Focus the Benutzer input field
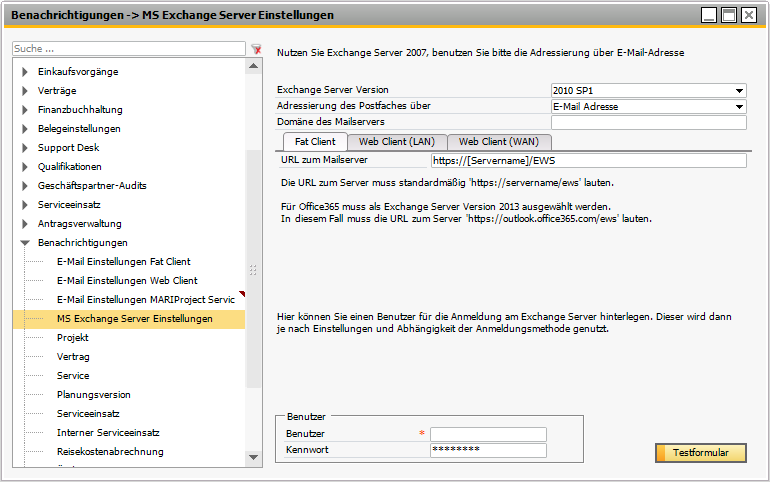The height and width of the screenshot is (482, 770). pos(488,434)
